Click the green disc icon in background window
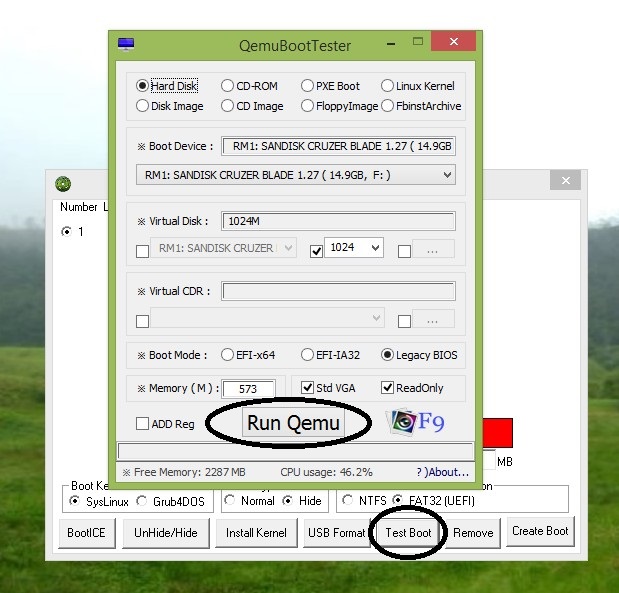Screen dimensions: 619x593 (63, 184)
